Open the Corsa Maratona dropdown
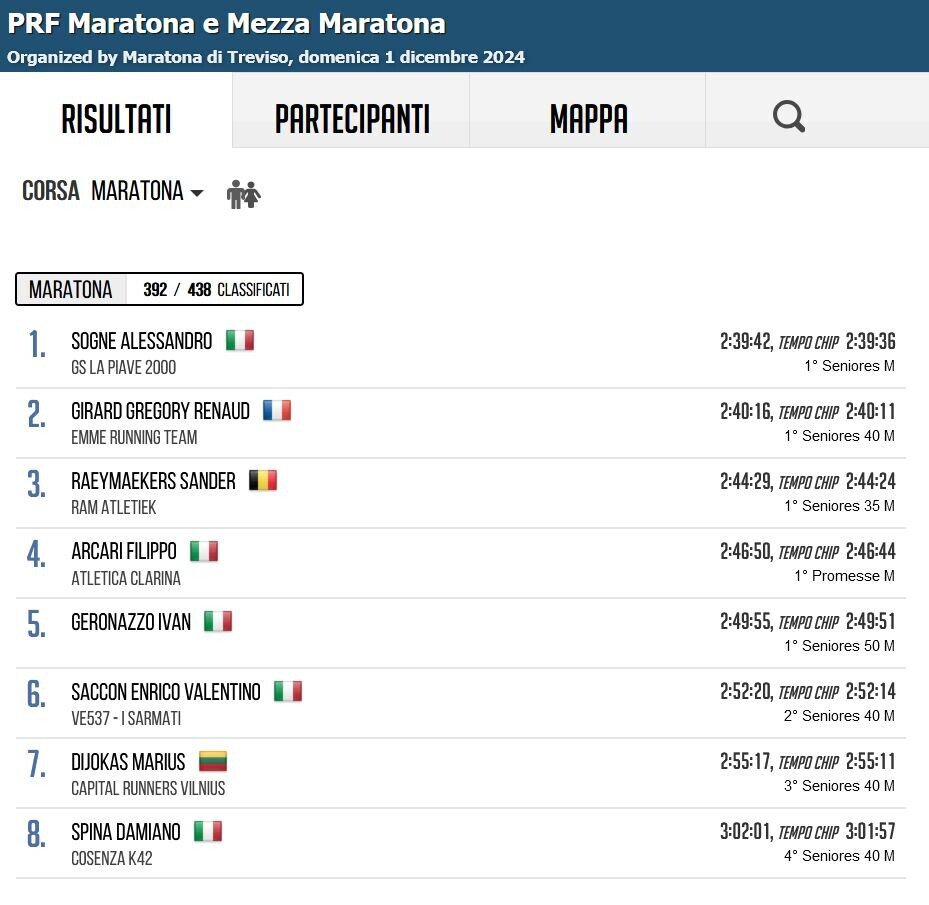This screenshot has width=929, height=905. (x=113, y=191)
